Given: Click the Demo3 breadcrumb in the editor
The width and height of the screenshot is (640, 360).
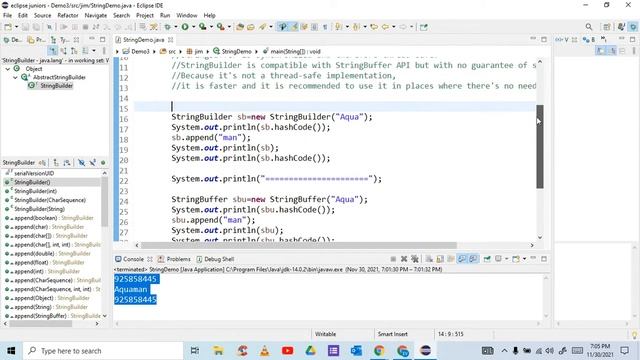Looking at the screenshot, I should coord(136,51).
